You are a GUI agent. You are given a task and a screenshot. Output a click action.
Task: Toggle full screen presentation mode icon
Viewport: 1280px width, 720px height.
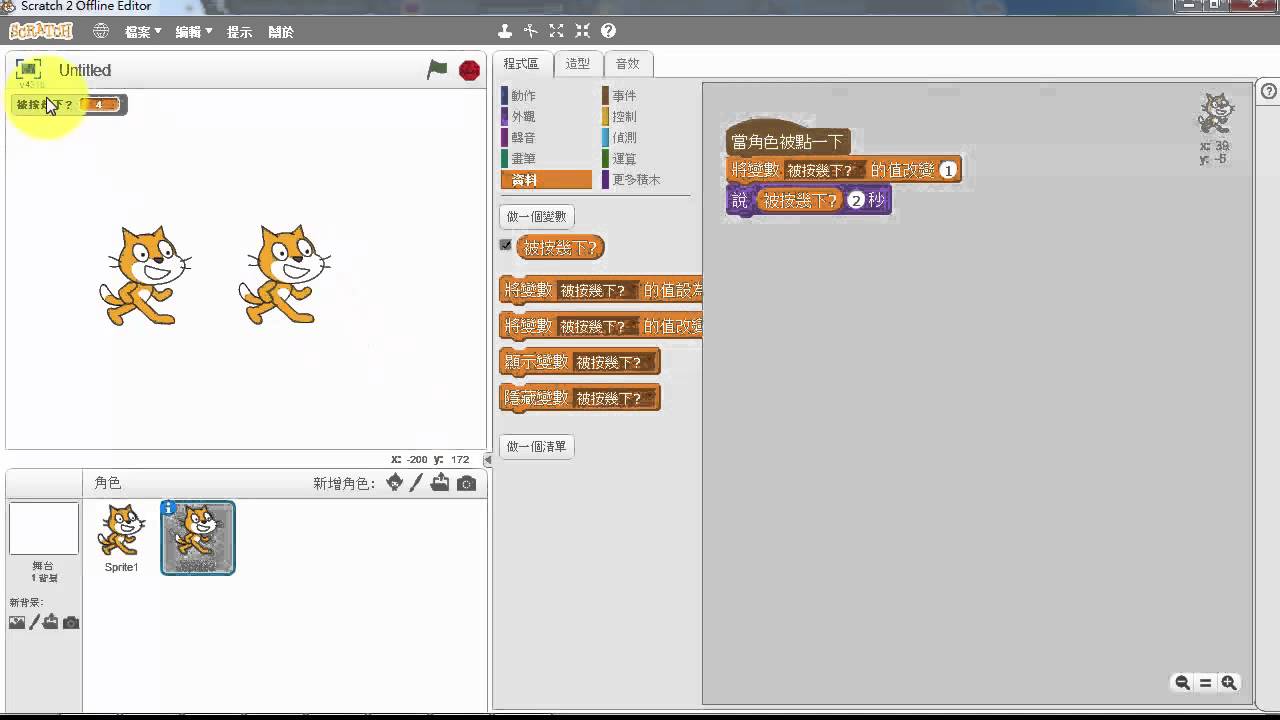[x=28, y=69]
